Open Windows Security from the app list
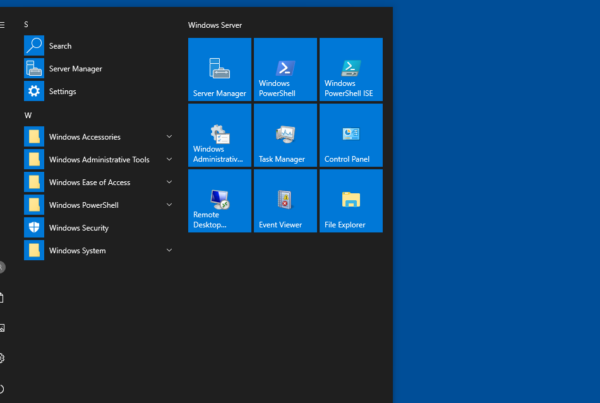This screenshot has height=403, width=600. 99,228
